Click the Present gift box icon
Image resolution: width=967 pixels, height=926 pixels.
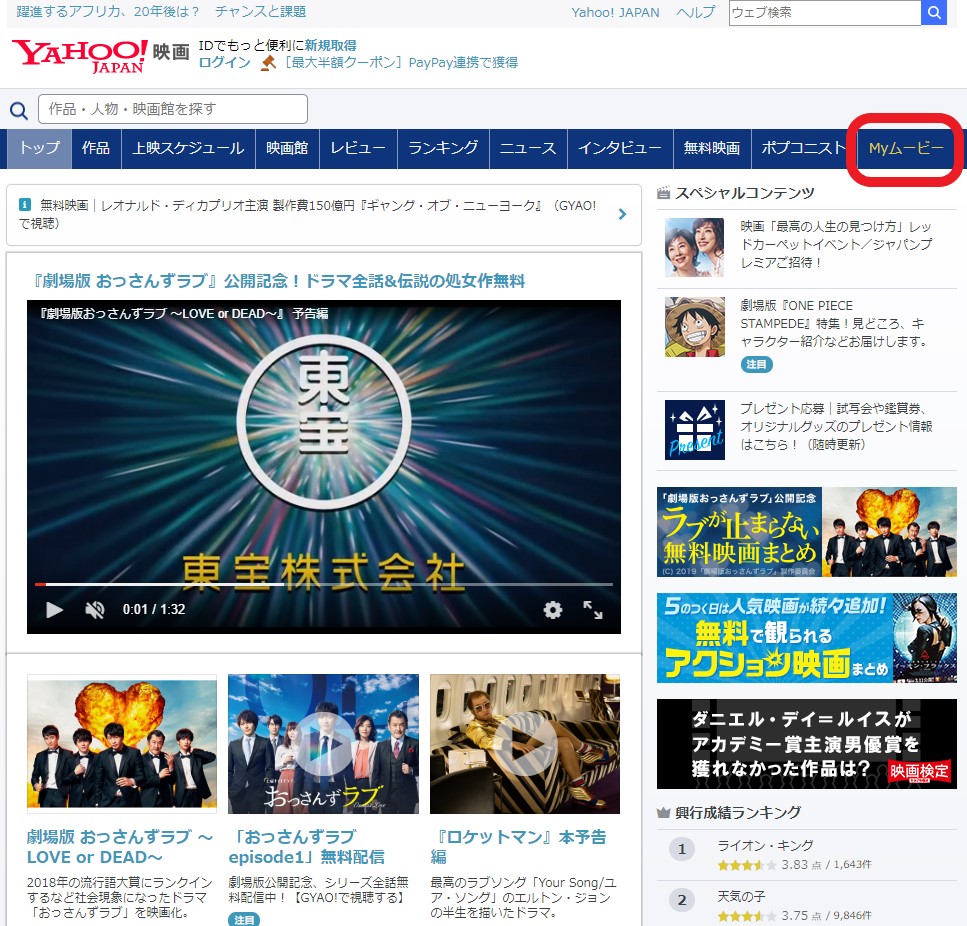(x=694, y=430)
